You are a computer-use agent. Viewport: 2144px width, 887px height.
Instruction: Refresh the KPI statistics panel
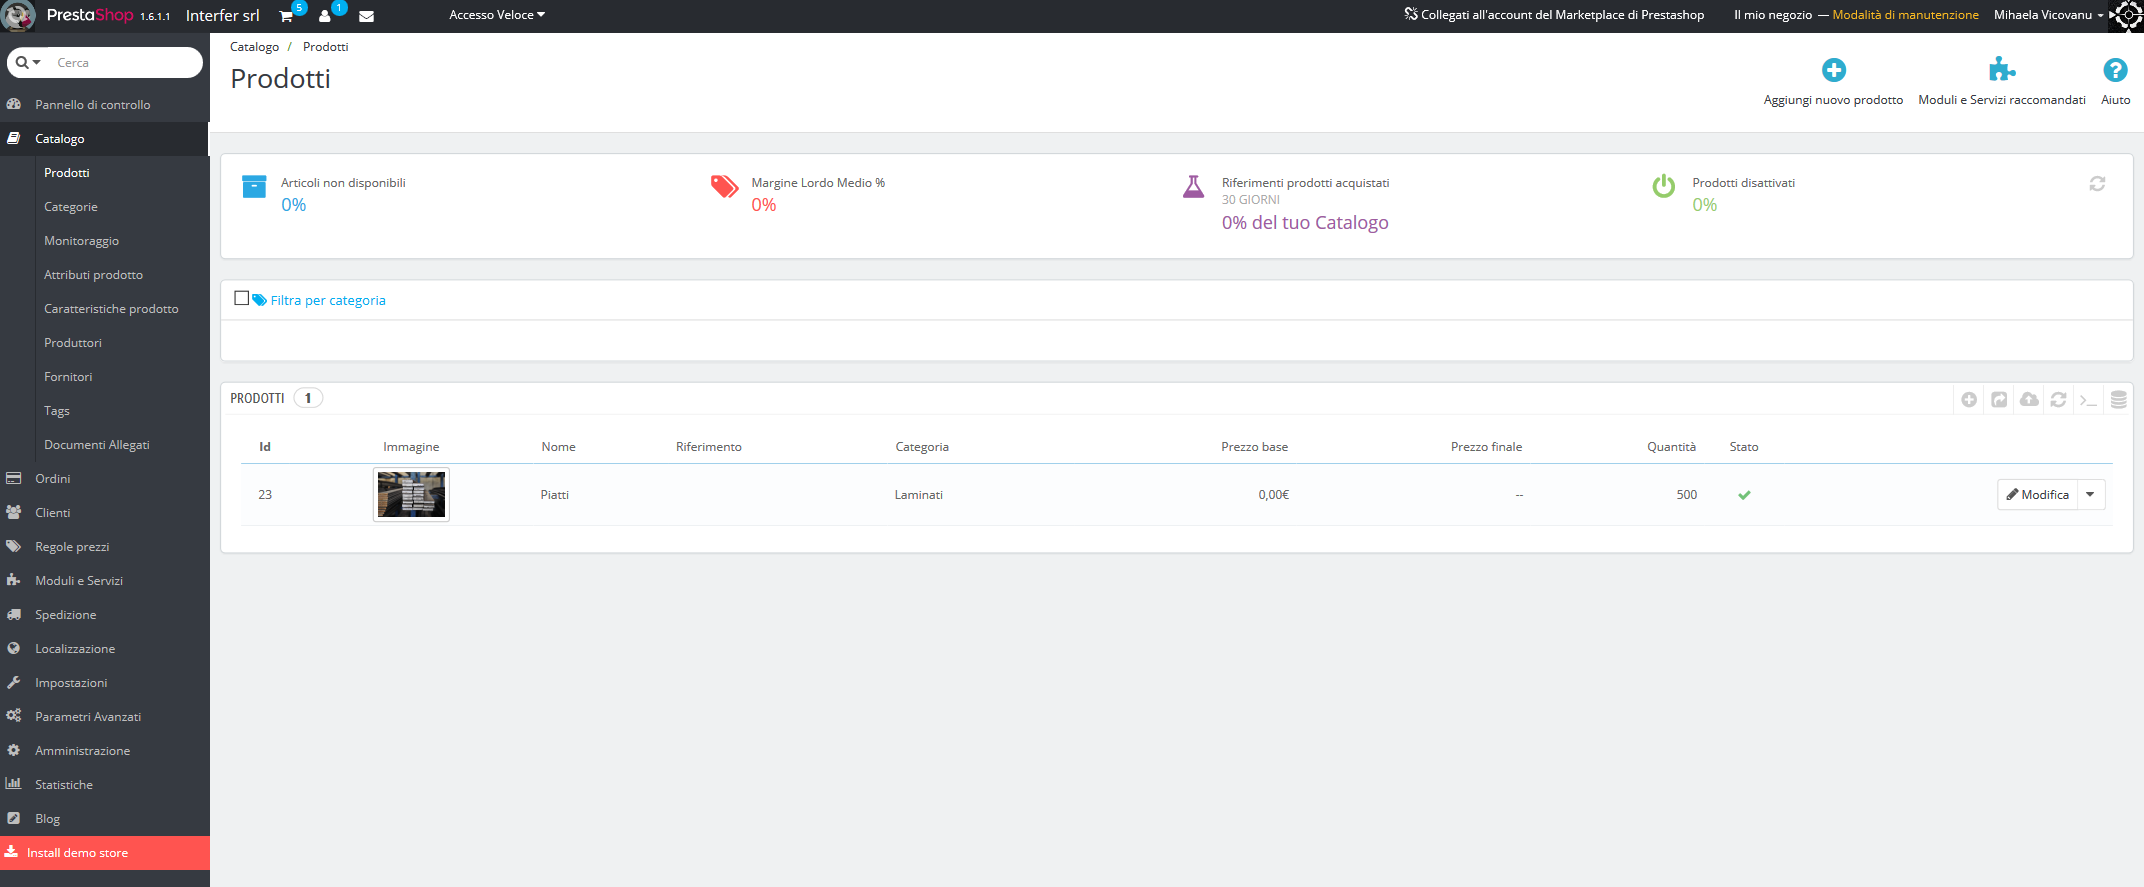pyautogui.click(x=2097, y=184)
